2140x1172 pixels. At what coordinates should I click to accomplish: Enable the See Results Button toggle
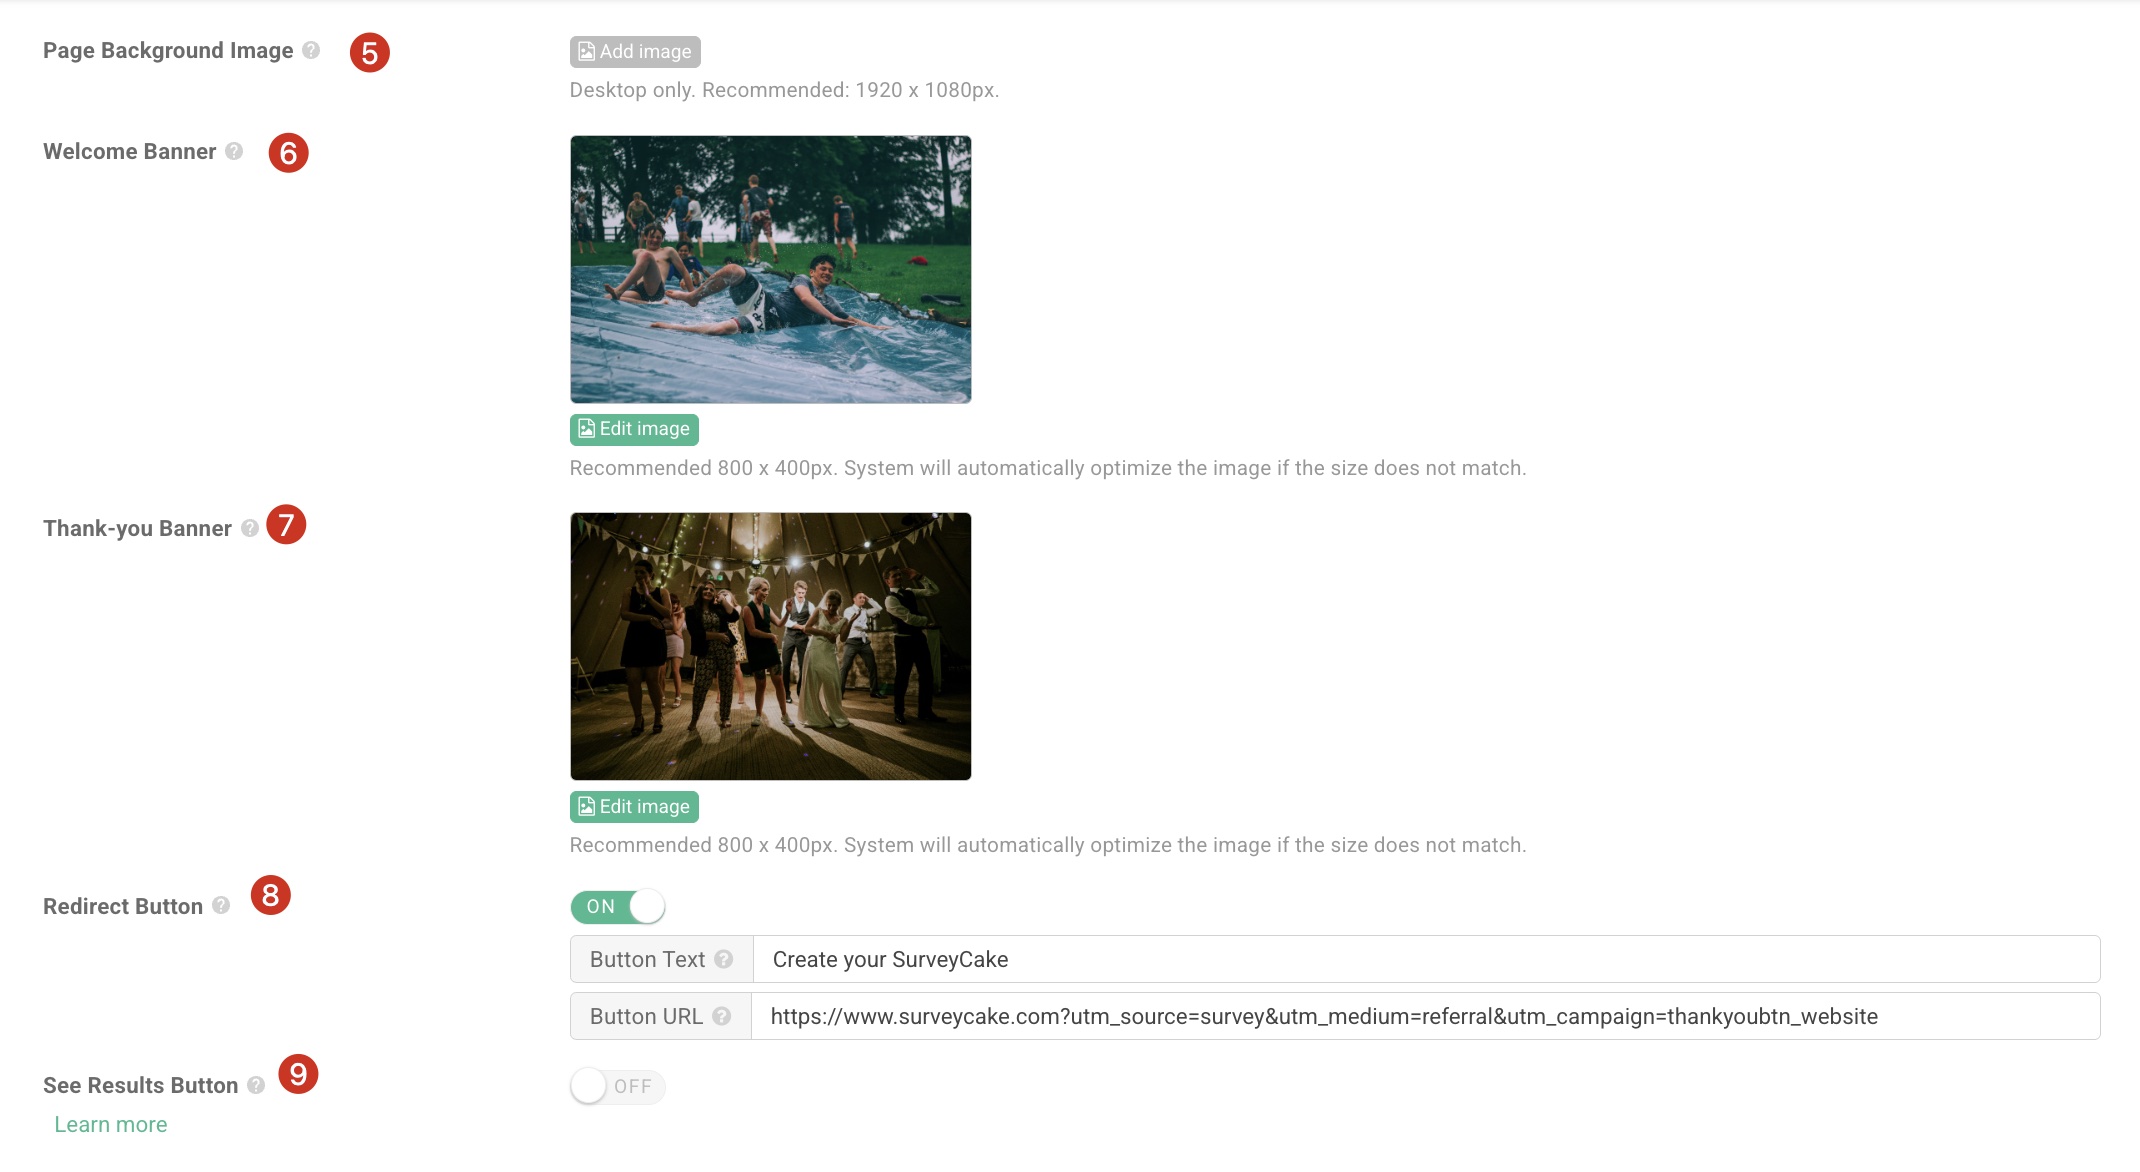pos(617,1086)
